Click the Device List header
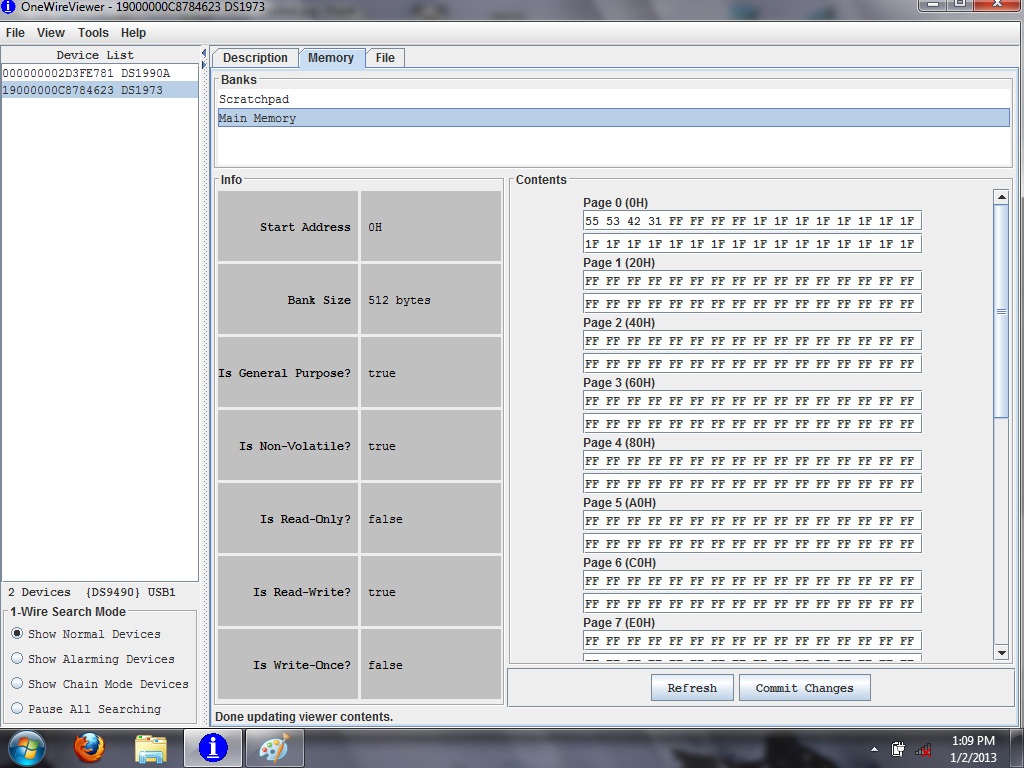1024x768 pixels. 95,55
